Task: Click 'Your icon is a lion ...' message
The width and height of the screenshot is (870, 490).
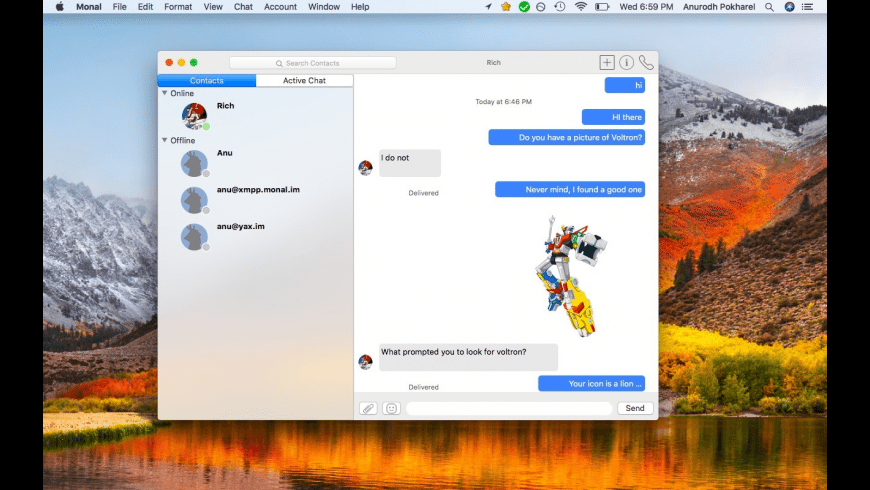Action: point(591,383)
